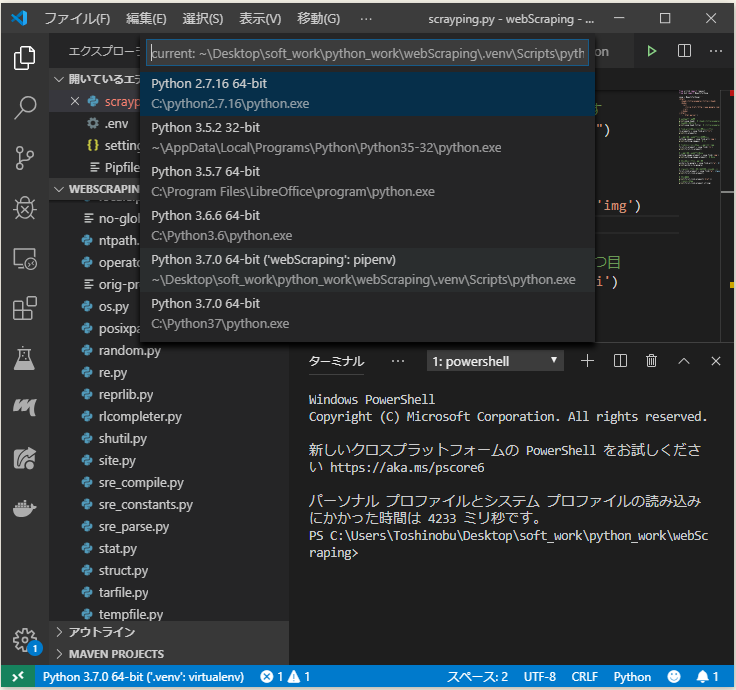Open the Live Share arrow icon
The width and height of the screenshot is (736, 690).
tap(24, 458)
